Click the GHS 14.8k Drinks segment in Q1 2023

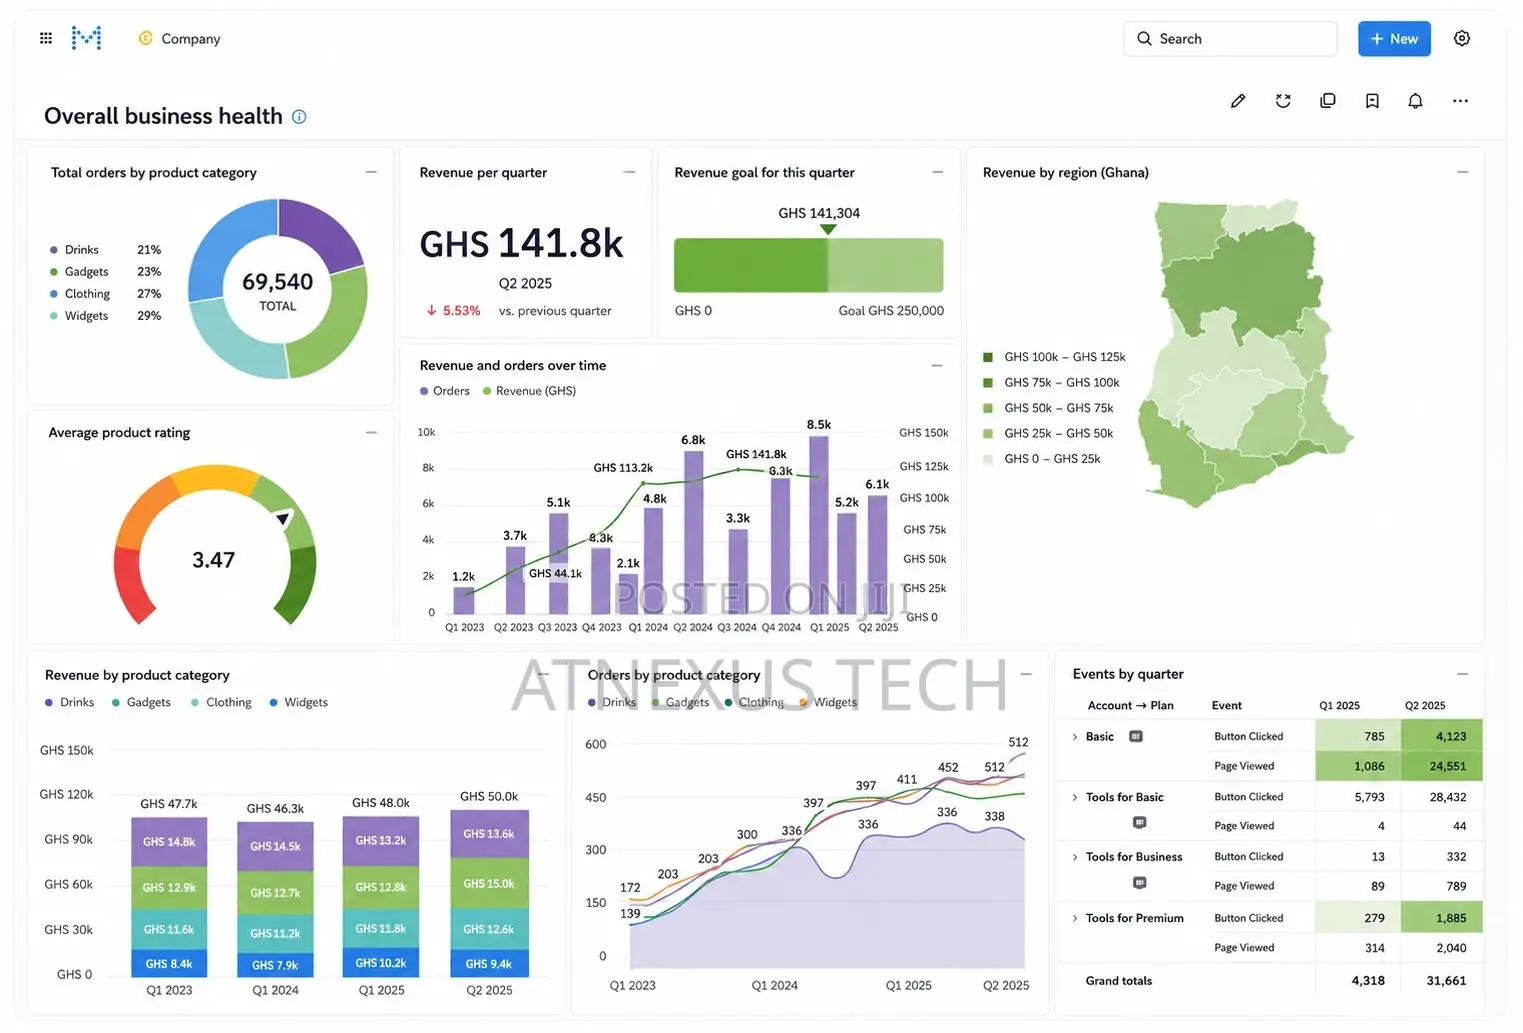(169, 842)
